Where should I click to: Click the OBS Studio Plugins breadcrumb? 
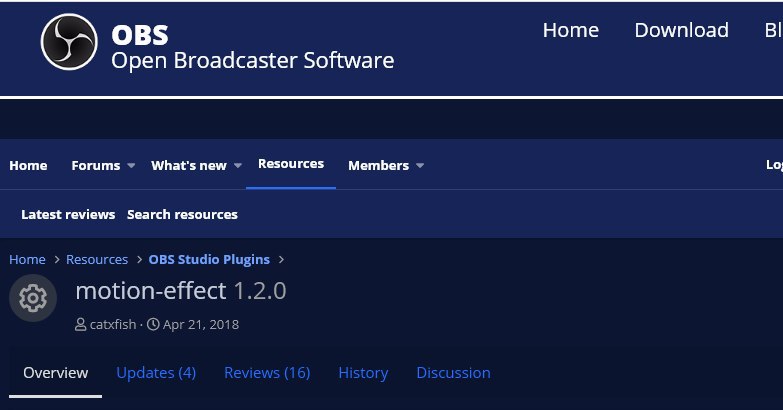click(x=209, y=260)
